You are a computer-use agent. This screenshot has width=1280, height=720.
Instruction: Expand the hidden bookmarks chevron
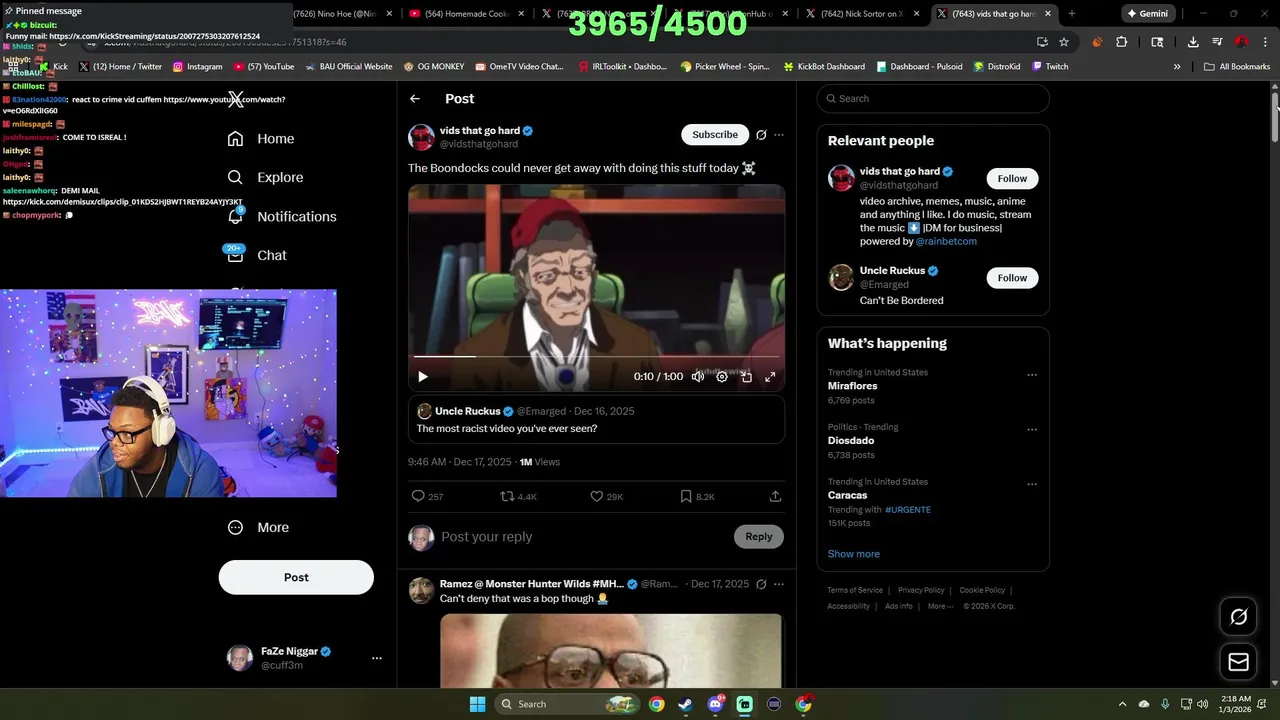[x=1177, y=67]
